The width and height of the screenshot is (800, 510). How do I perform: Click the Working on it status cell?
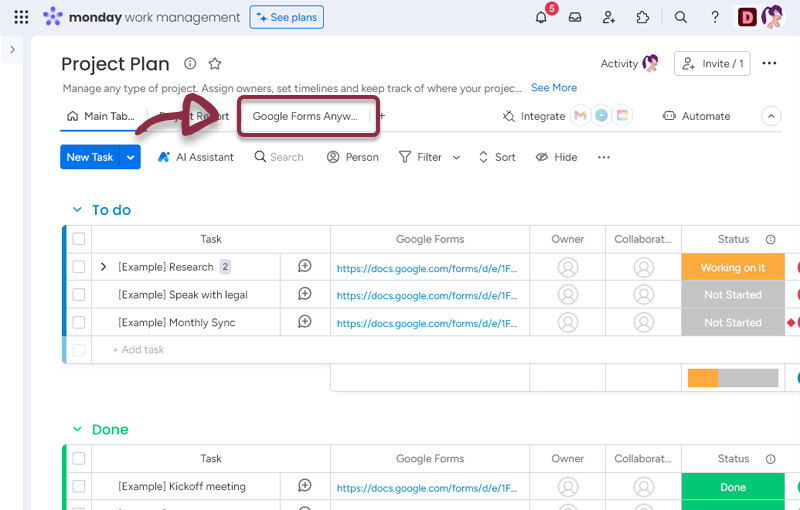(732, 267)
